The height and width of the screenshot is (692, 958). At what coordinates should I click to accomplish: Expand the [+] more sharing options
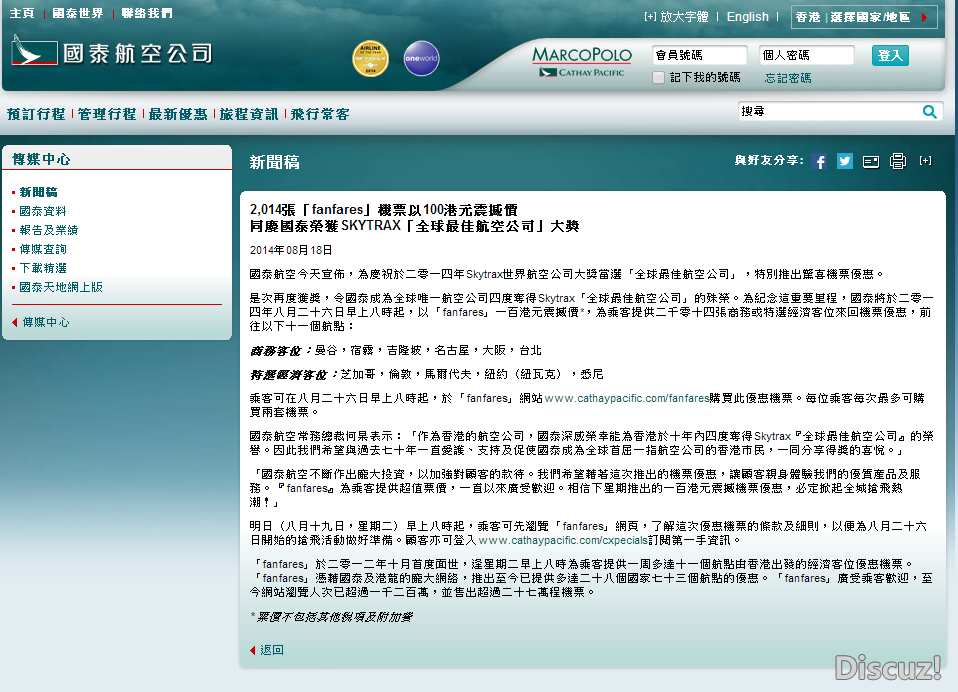925,161
